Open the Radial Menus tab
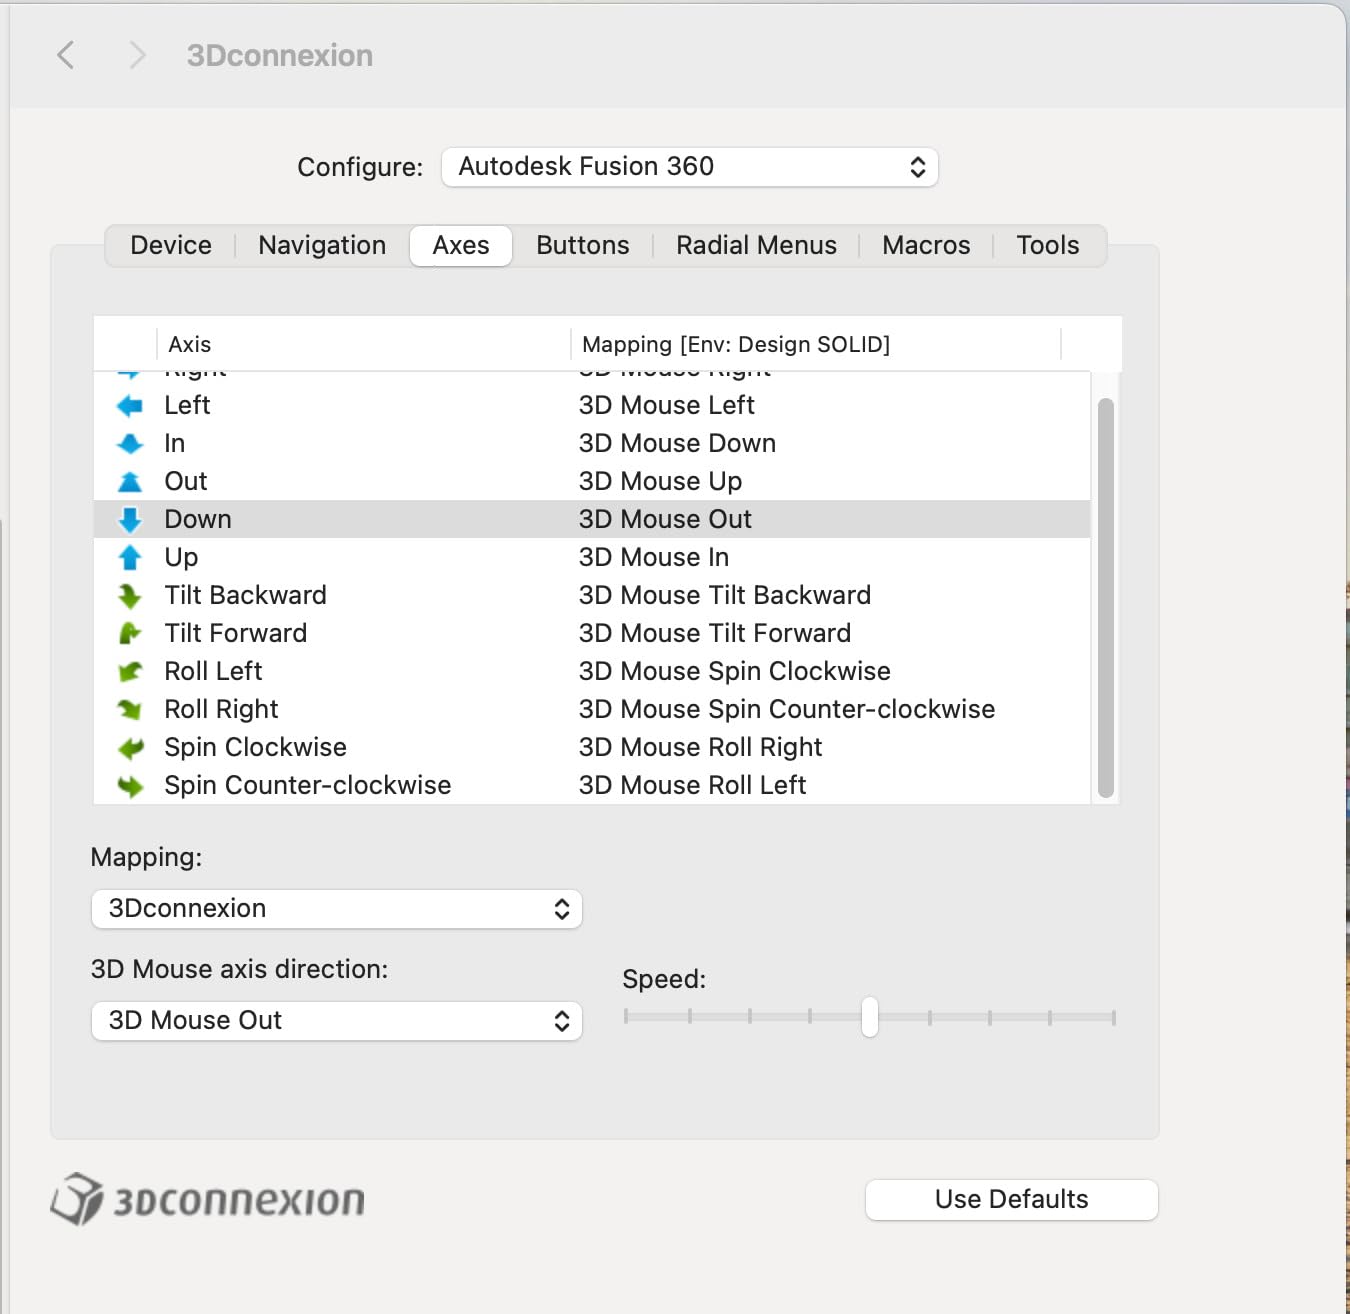The height and width of the screenshot is (1314, 1350). tap(756, 246)
